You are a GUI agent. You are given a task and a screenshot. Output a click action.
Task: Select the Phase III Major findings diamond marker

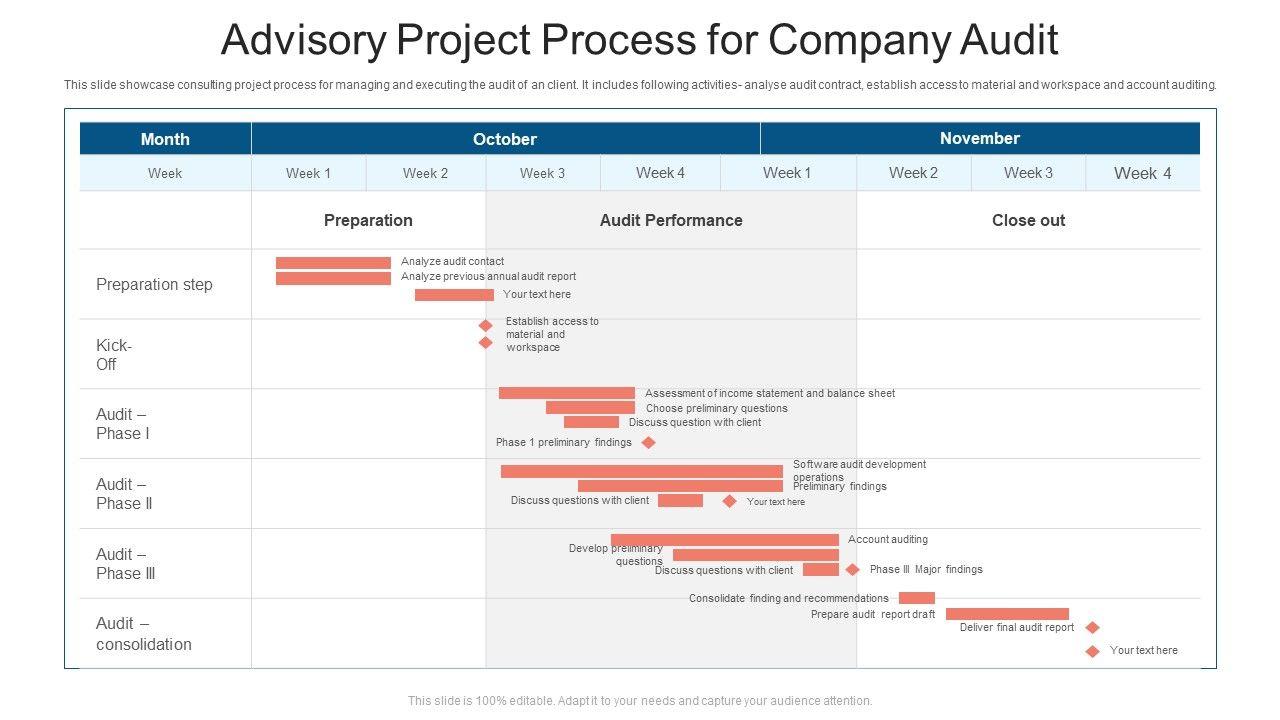point(852,569)
